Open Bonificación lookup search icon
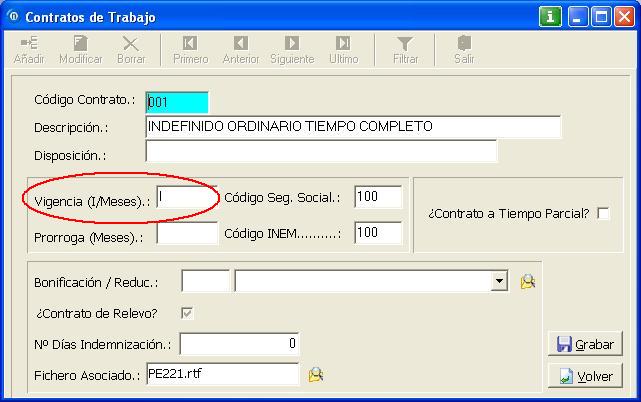The height and width of the screenshot is (402, 641). [x=528, y=281]
